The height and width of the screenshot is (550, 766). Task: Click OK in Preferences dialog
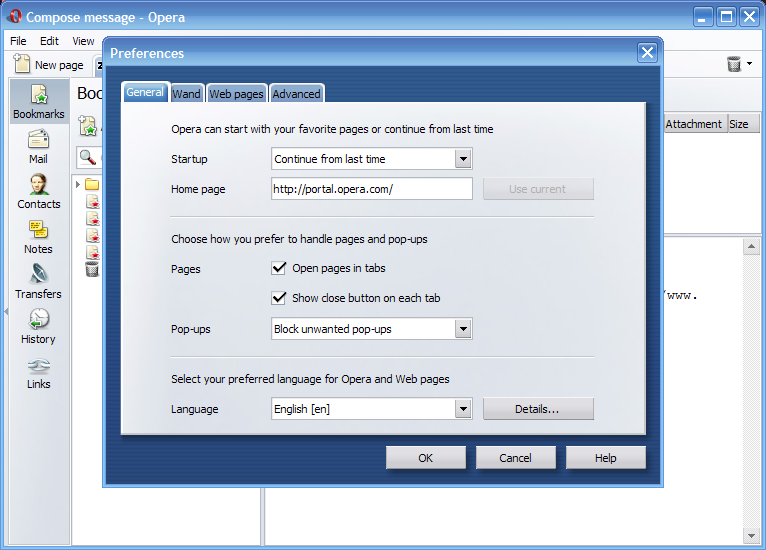coord(426,458)
